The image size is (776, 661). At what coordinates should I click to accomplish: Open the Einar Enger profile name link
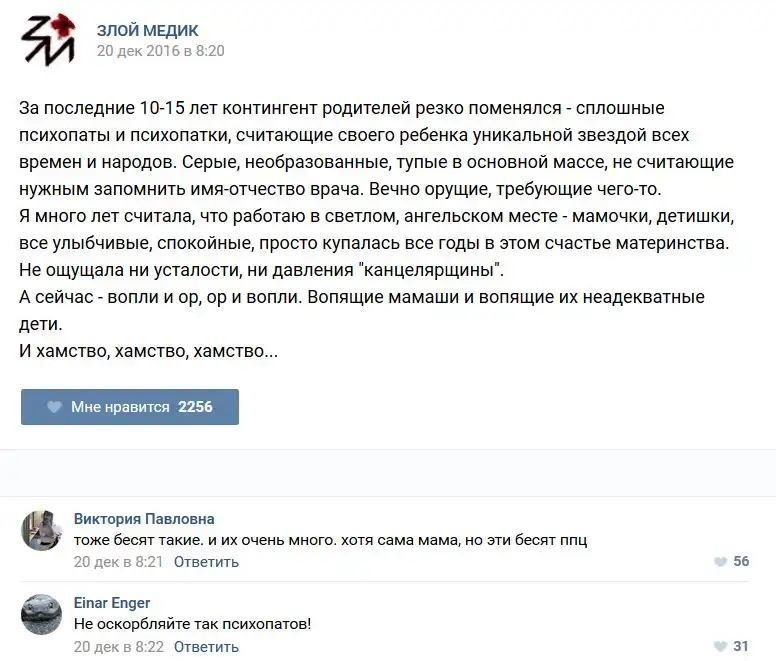pos(112,603)
